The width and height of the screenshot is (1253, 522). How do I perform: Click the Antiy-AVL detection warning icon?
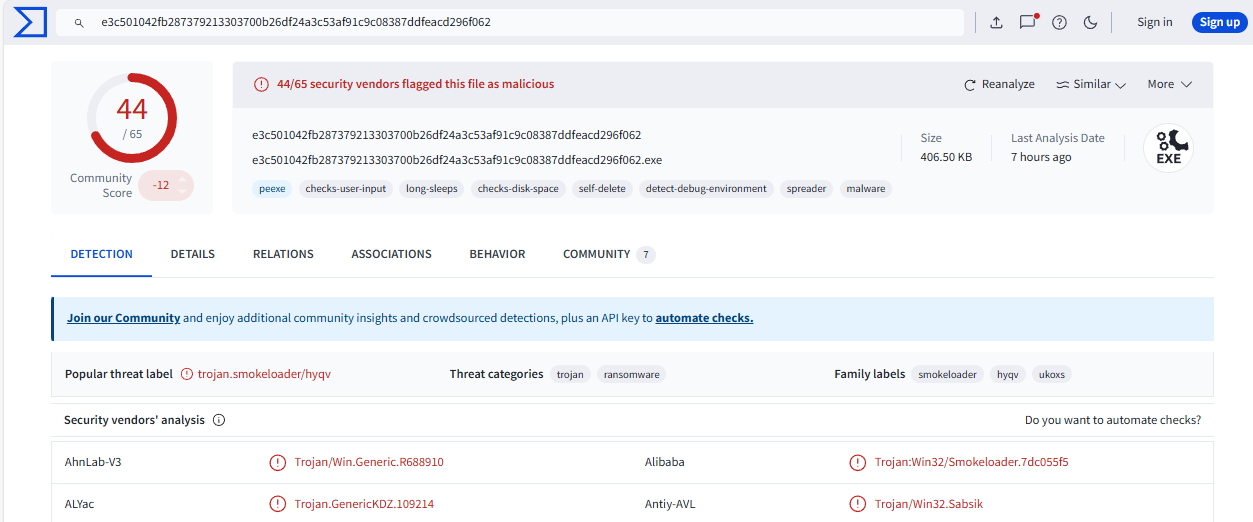click(857, 504)
